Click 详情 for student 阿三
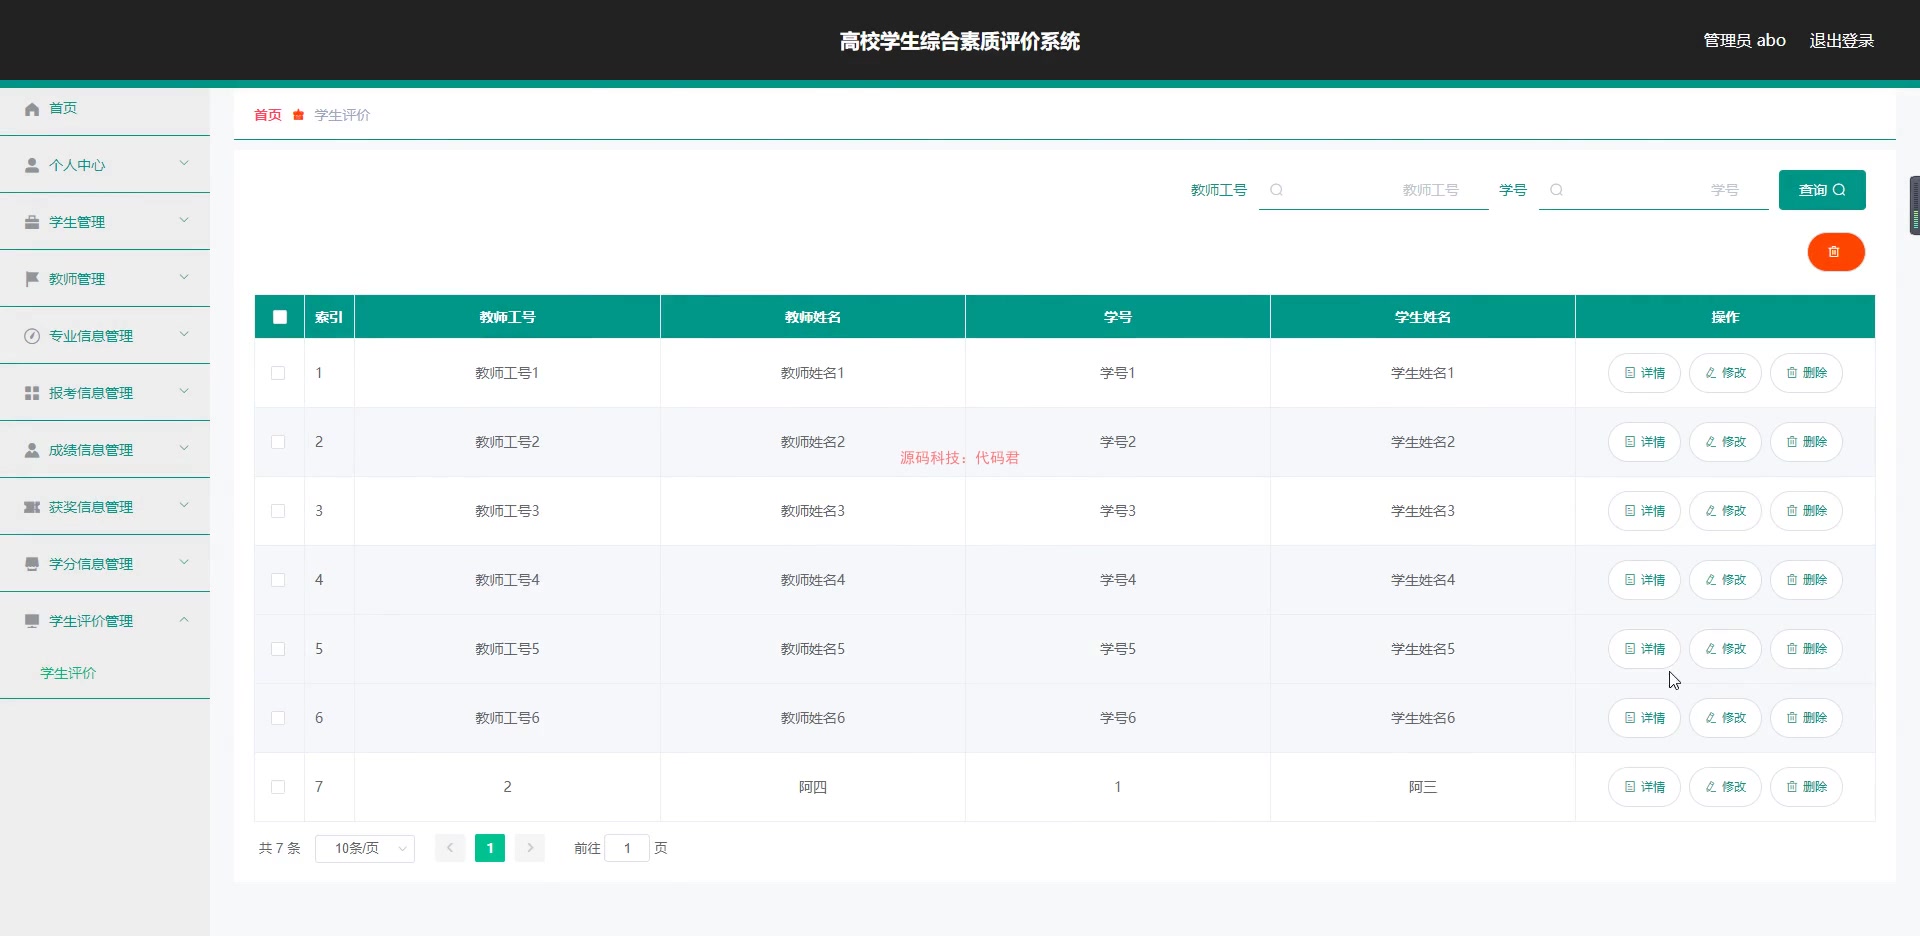The width and height of the screenshot is (1920, 936). tap(1643, 787)
